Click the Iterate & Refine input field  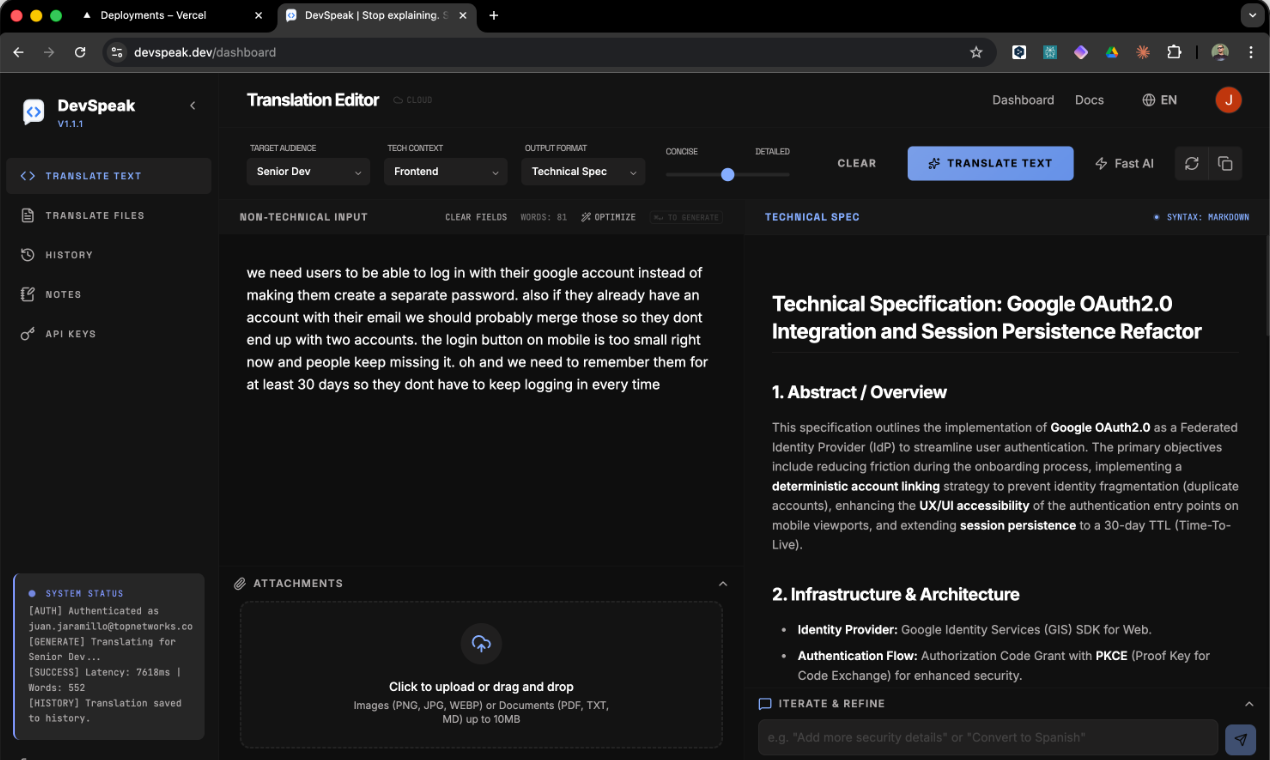pyautogui.click(x=987, y=739)
